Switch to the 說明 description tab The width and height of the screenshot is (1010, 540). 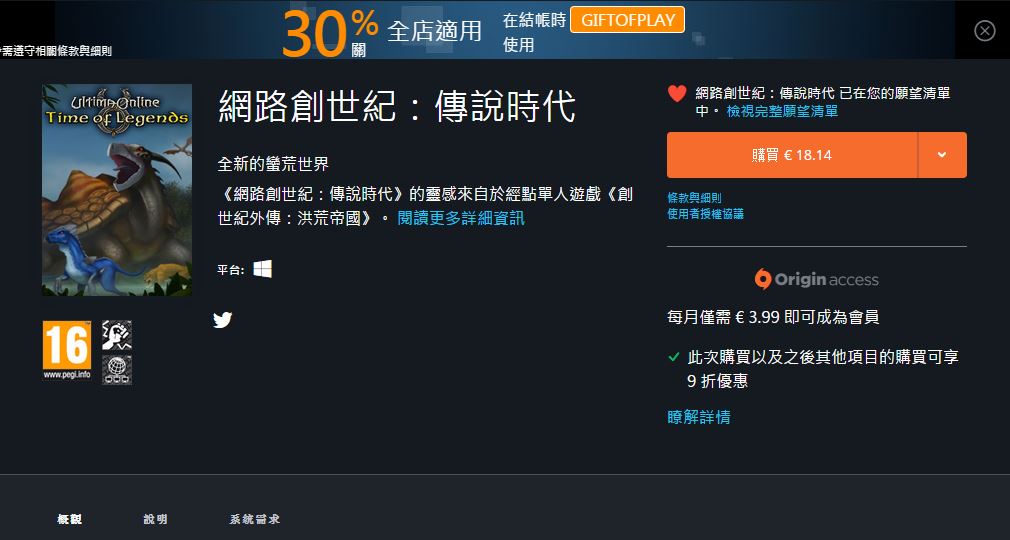[155, 519]
